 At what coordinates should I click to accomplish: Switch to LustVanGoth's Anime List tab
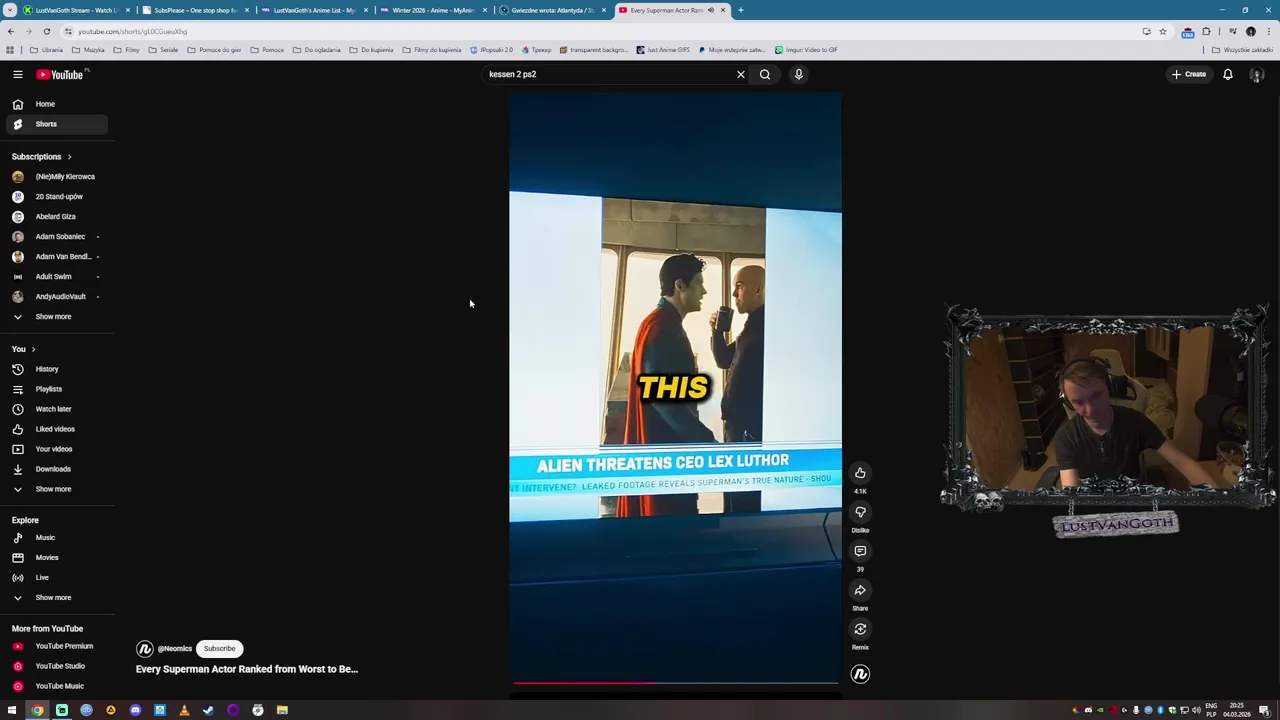point(314,10)
